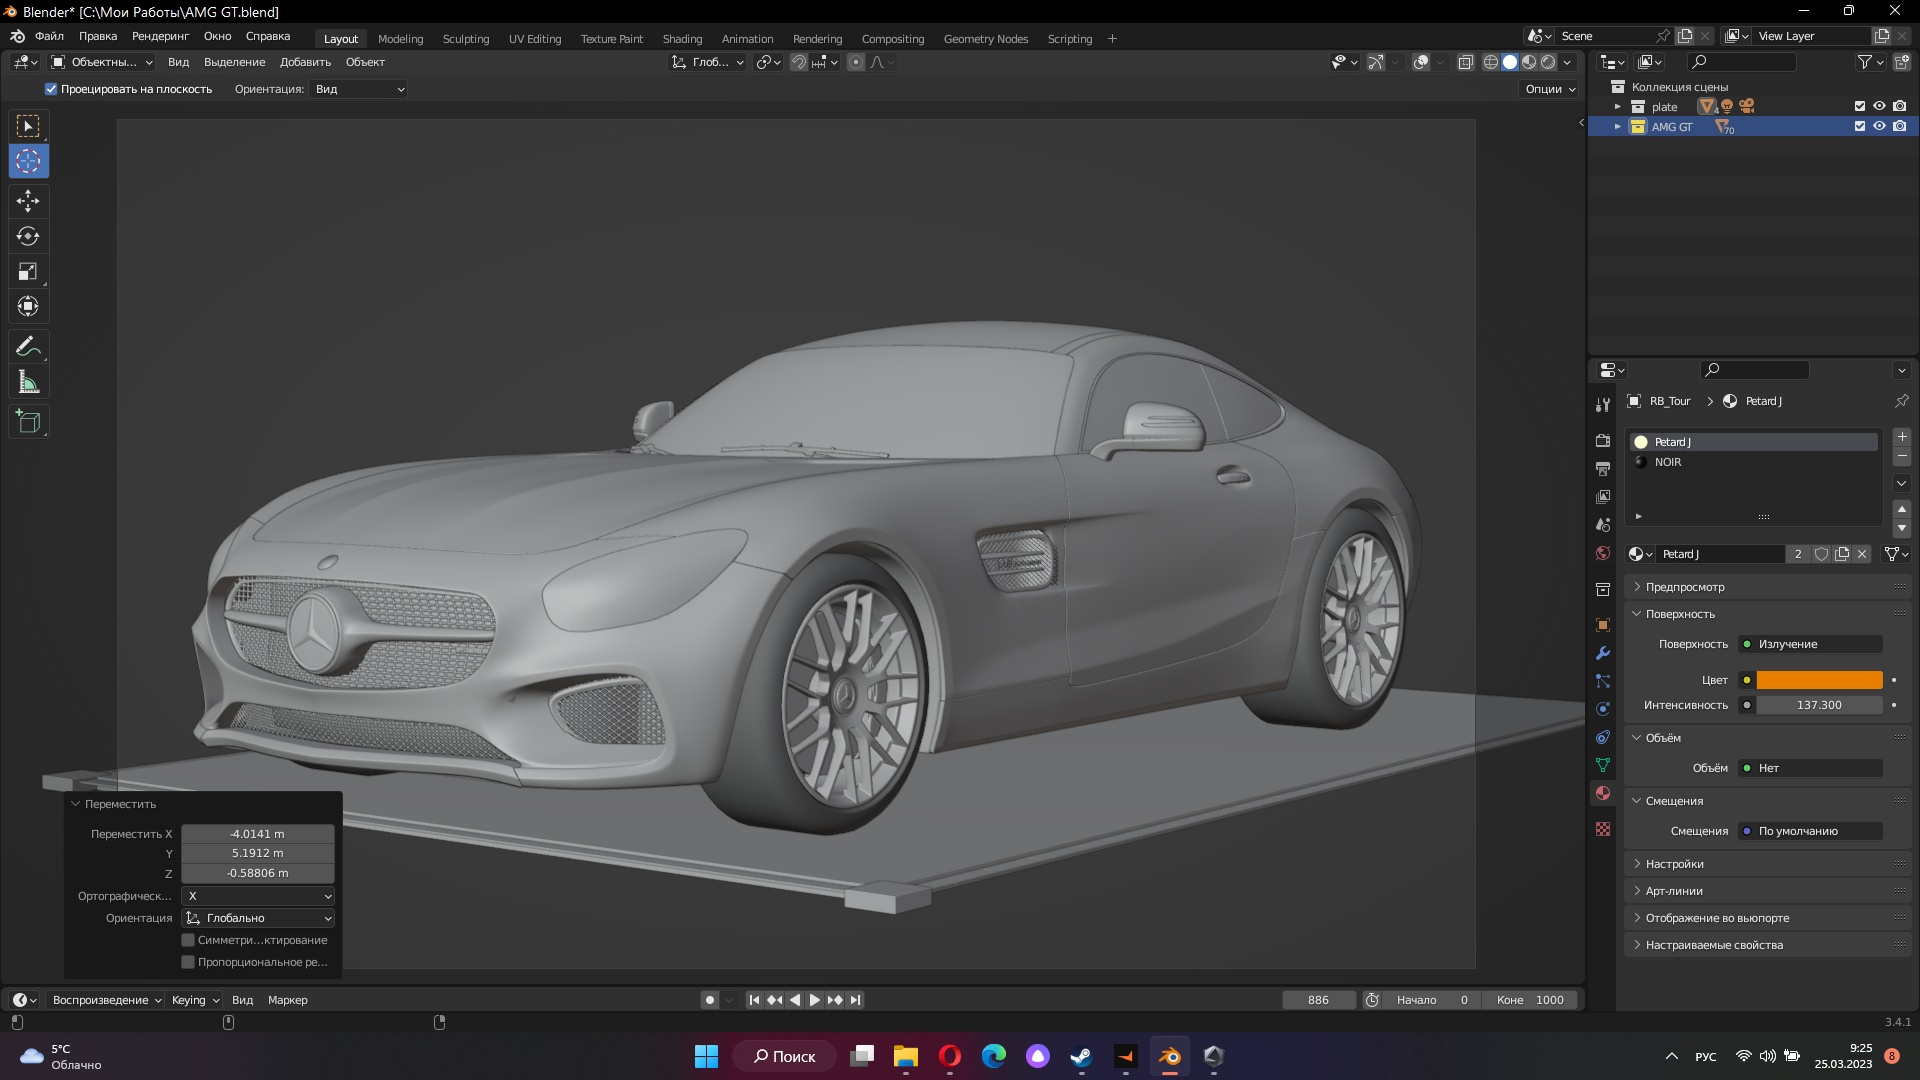This screenshot has height=1080, width=1920.
Task: Expand the plate collection in the outliner
Action: point(1618,107)
